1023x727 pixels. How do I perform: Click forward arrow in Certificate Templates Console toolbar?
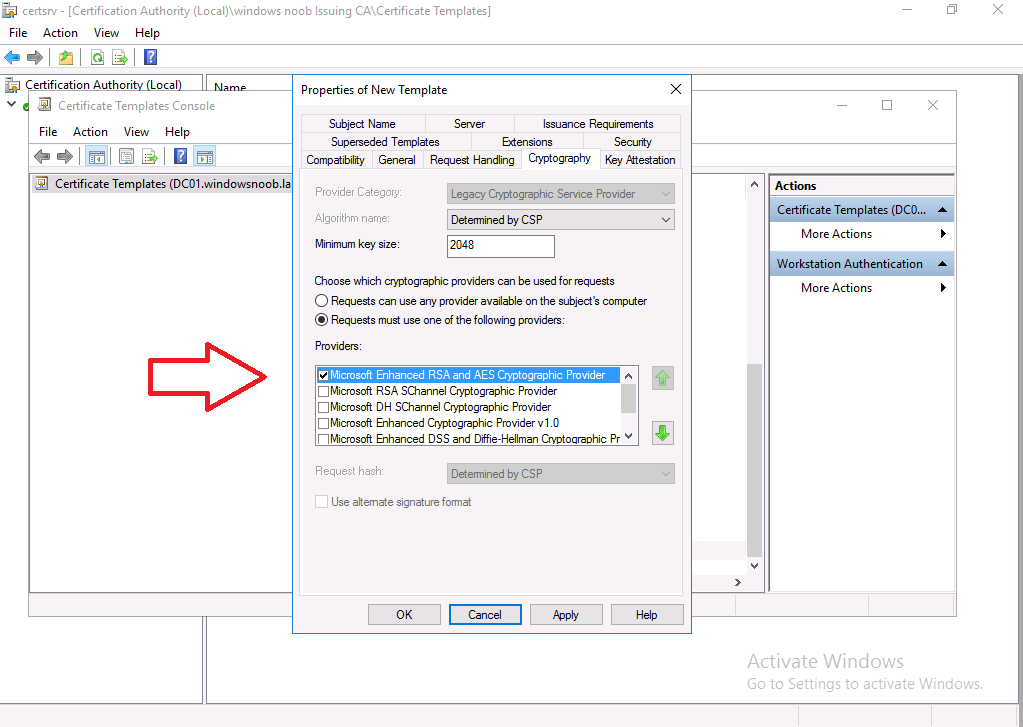click(x=65, y=157)
